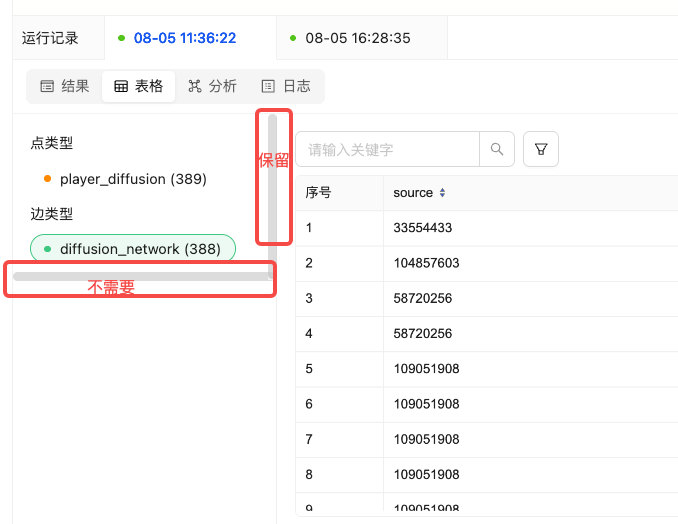The image size is (678, 524).
Task: Click the horizontal scrollbar under diffusion_network
Action: click(141, 277)
